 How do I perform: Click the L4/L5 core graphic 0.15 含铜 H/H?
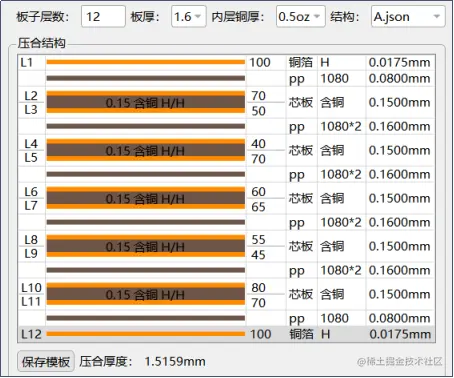click(146, 151)
